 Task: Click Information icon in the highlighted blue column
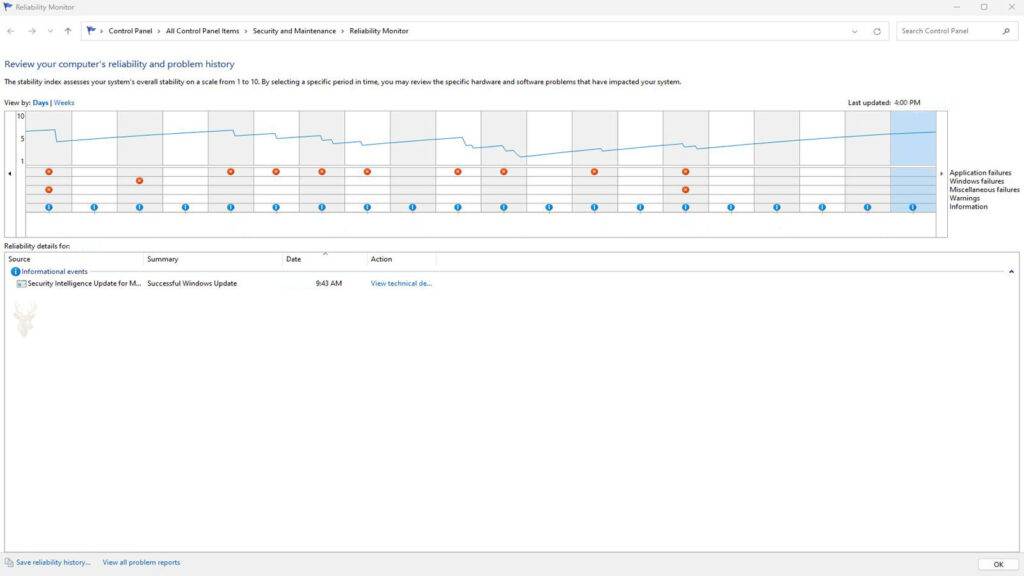tap(912, 207)
